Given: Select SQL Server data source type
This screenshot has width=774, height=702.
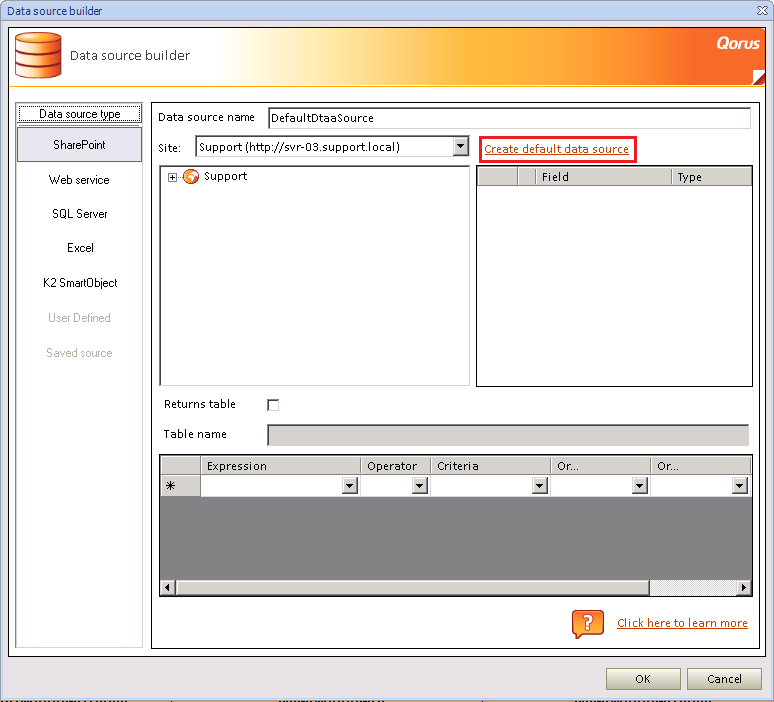Looking at the screenshot, I should tap(79, 214).
